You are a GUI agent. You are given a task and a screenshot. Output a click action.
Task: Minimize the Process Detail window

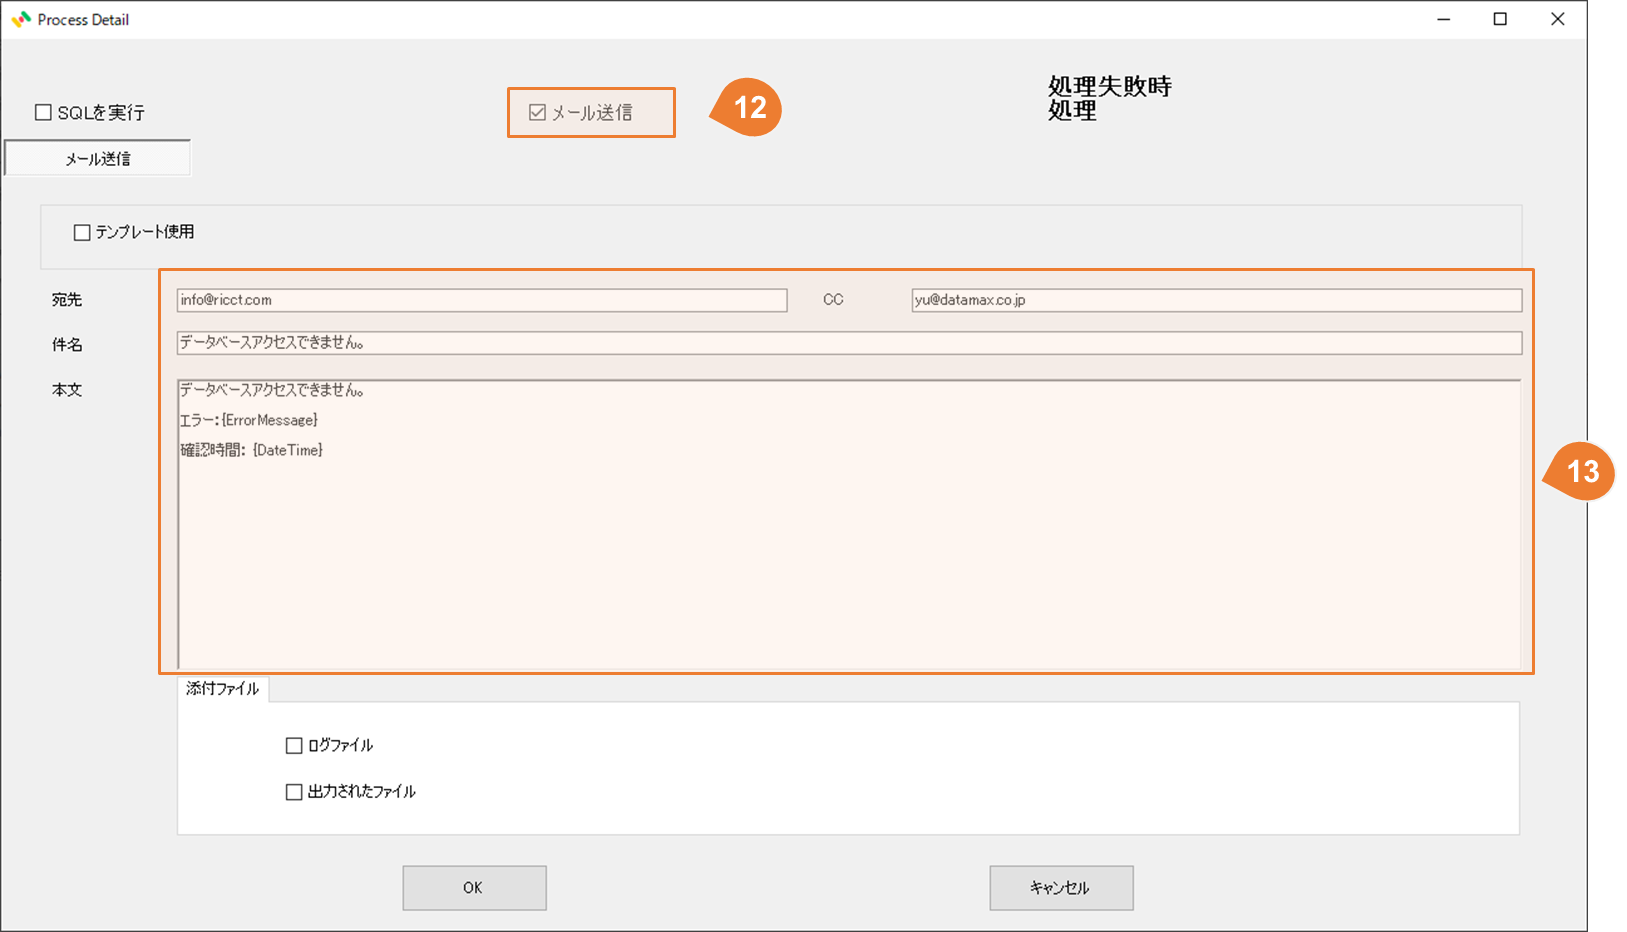[1444, 19]
